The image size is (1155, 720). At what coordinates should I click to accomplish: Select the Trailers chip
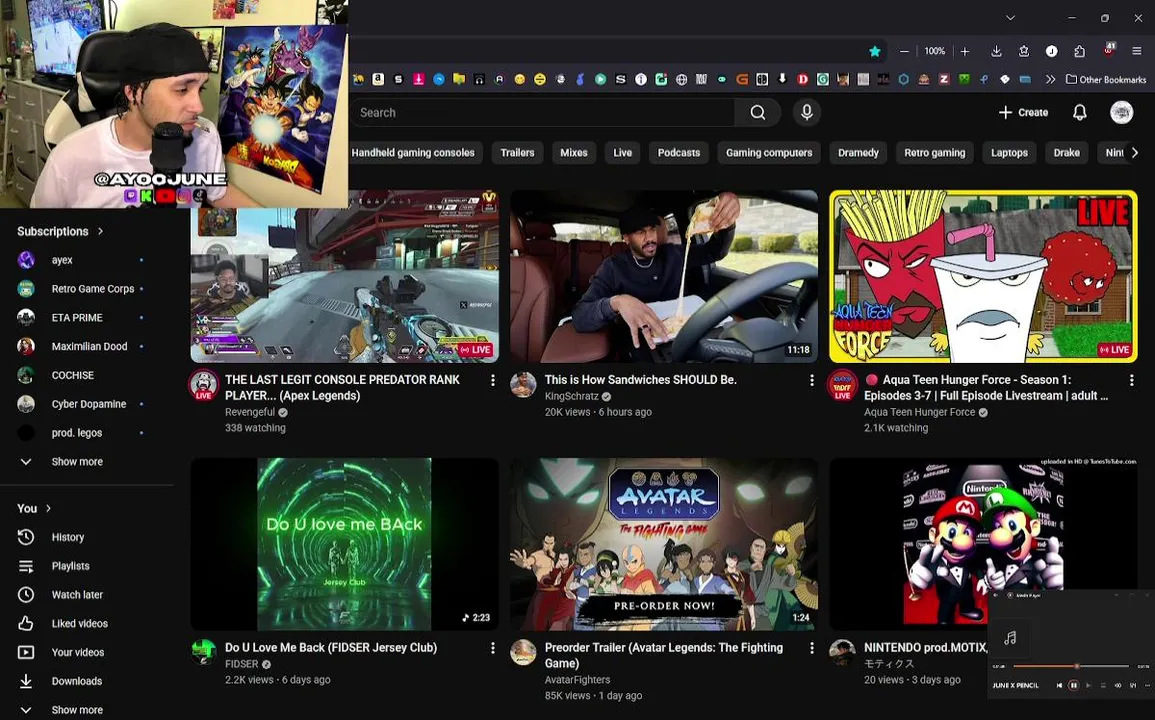tap(517, 153)
